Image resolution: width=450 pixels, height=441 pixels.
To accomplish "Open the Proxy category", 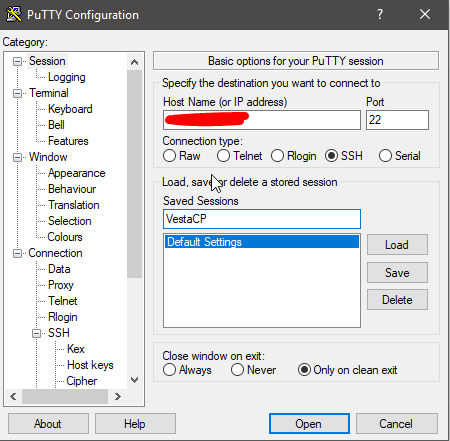I will coord(61,285).
